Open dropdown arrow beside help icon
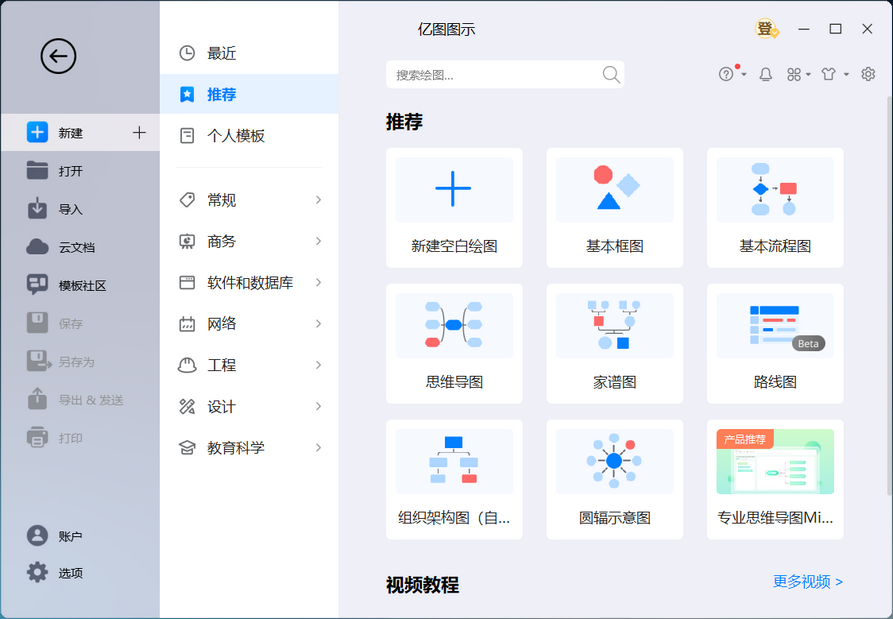 pos(744,75)
